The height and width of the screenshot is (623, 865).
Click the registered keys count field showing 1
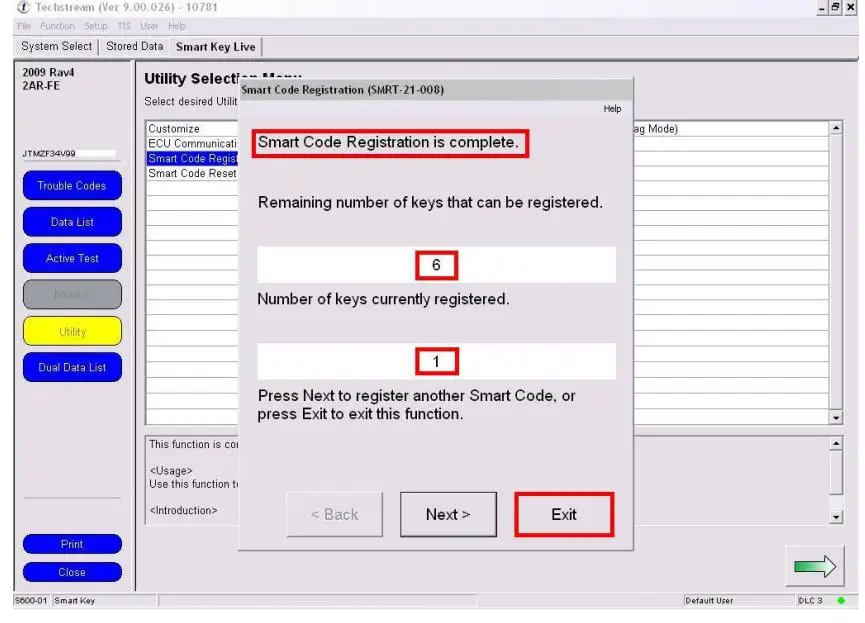point(436,361)
